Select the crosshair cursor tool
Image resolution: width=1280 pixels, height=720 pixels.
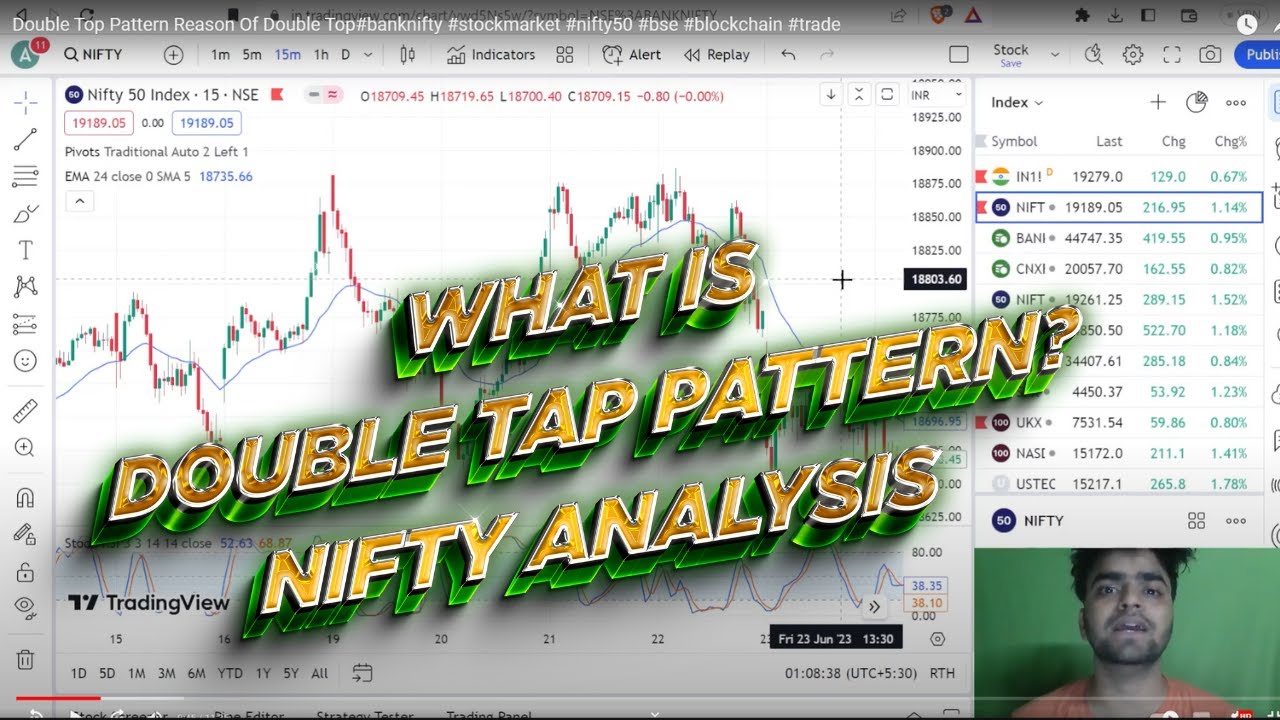coord(26,102)
